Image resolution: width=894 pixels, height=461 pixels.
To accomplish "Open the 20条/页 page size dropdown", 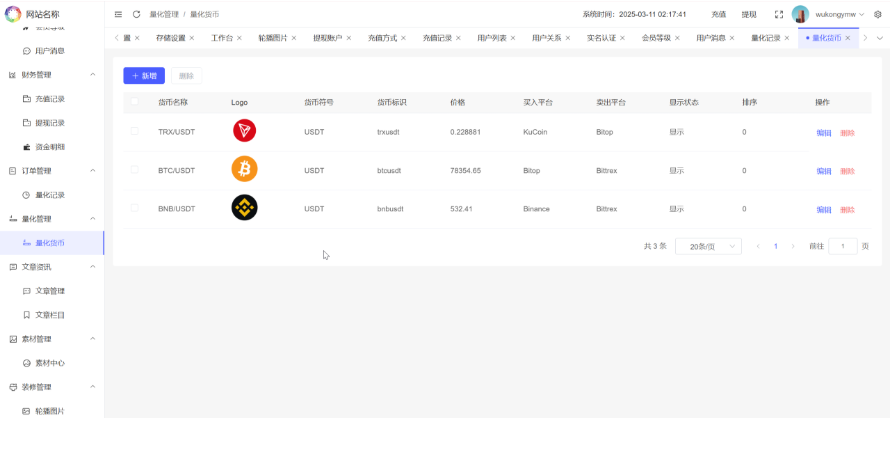I will pos(708,246).
